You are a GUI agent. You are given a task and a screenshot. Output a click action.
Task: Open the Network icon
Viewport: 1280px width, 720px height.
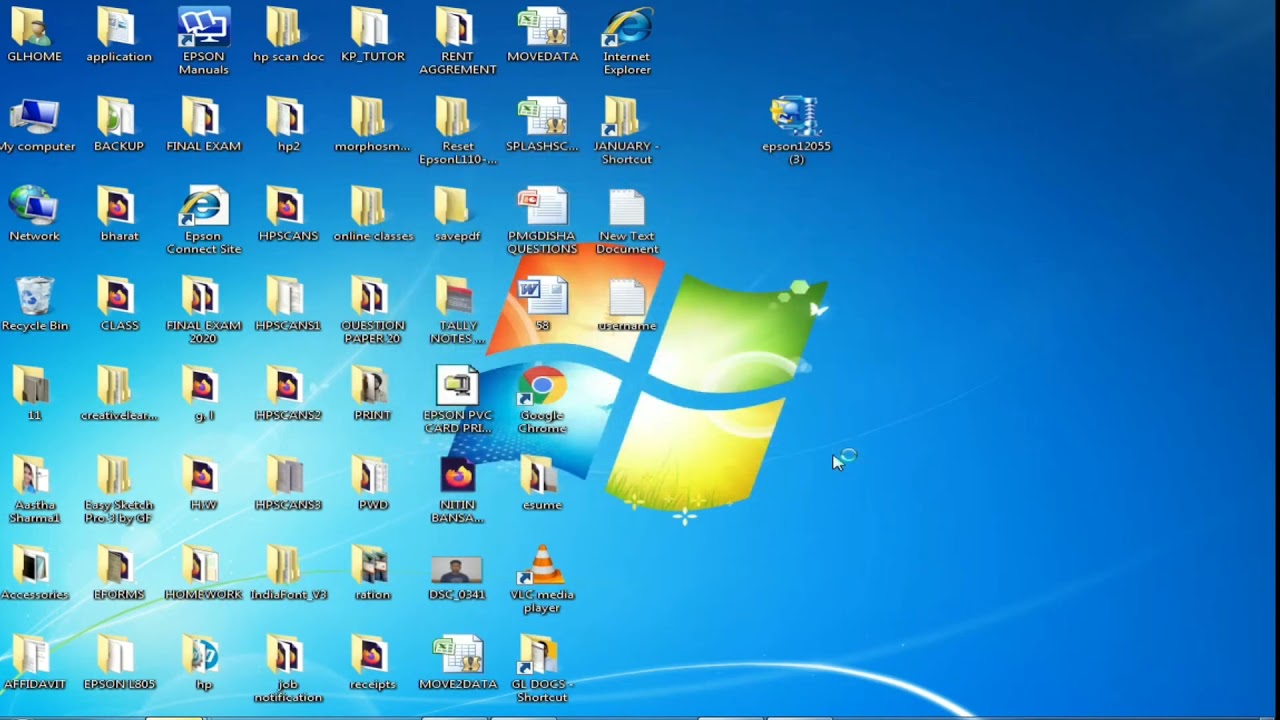[x=34, y=214]
